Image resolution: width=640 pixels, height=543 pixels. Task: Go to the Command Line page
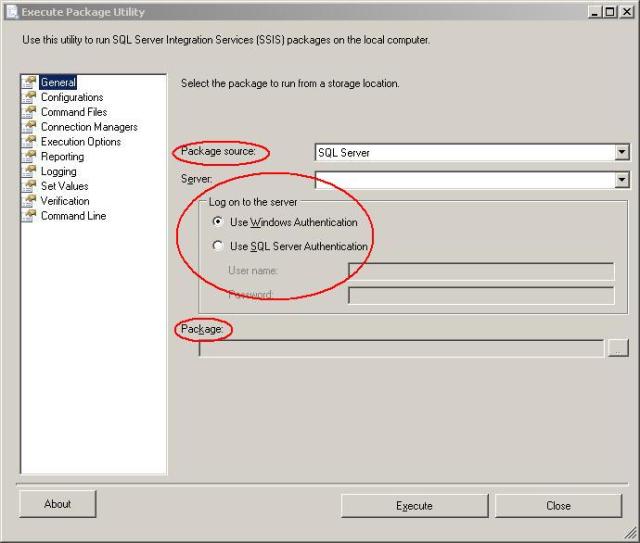click(73, 216)
